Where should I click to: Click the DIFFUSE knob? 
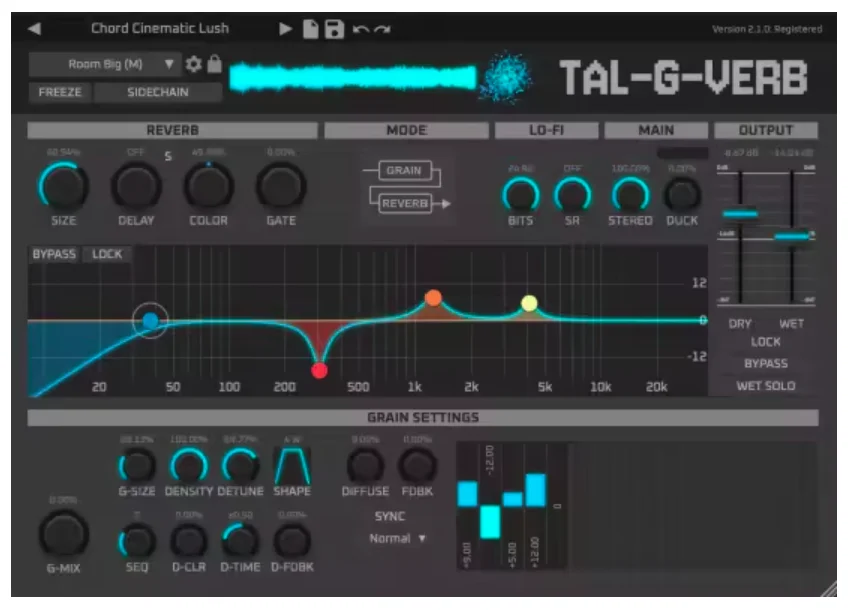click(x=366, y=466)
